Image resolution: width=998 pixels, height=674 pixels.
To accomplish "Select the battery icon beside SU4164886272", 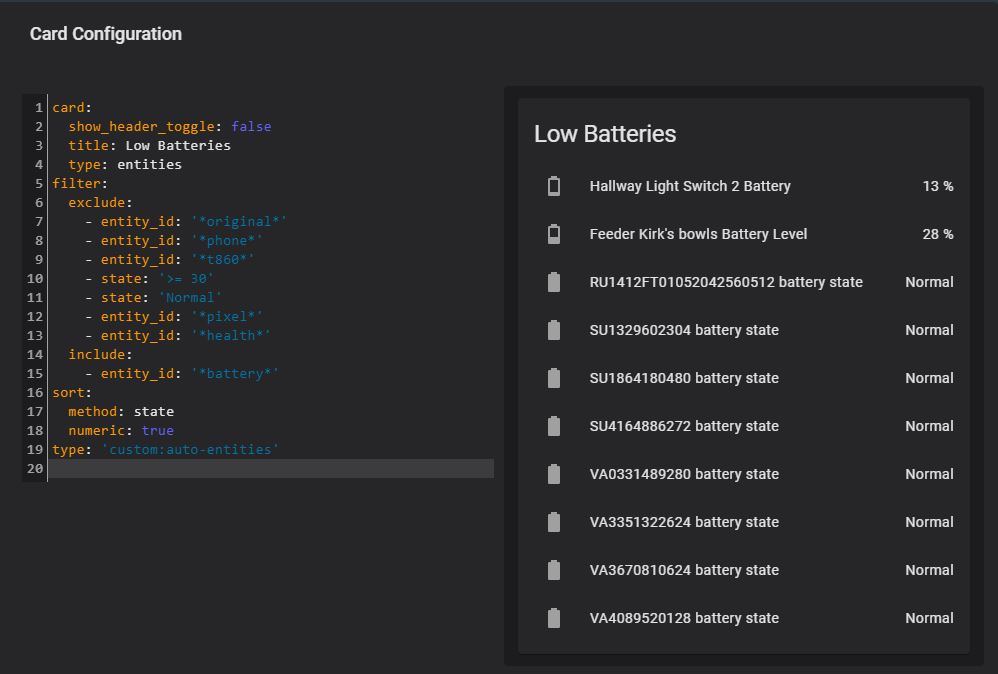I will (552, 425).
